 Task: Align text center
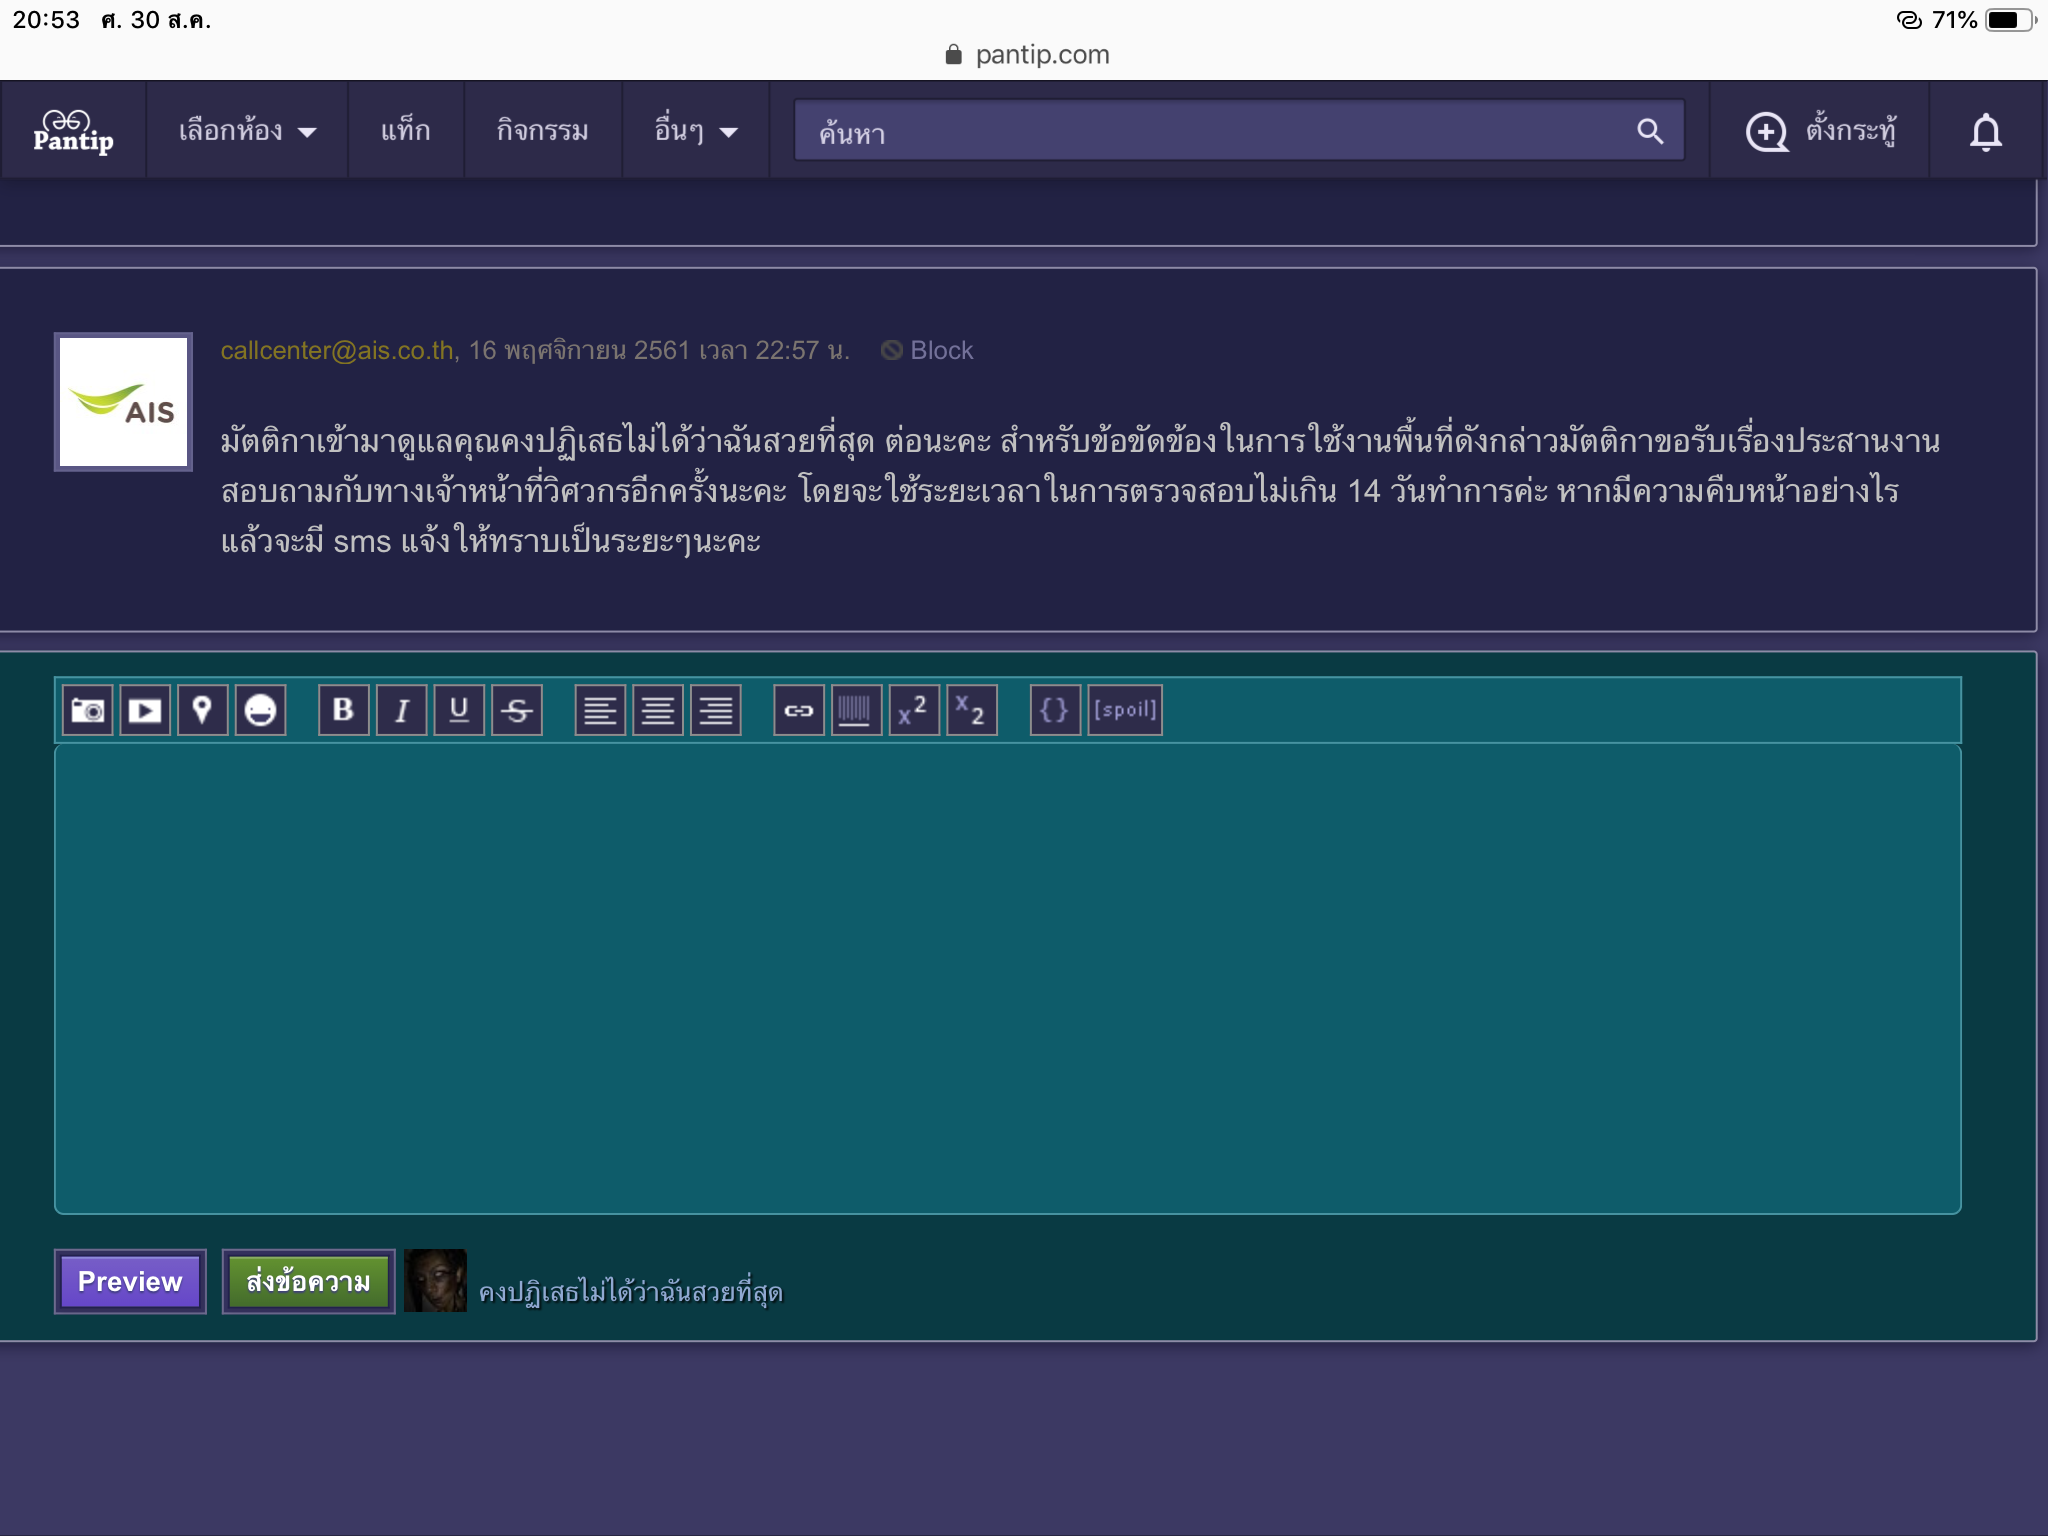pos(658,710)
